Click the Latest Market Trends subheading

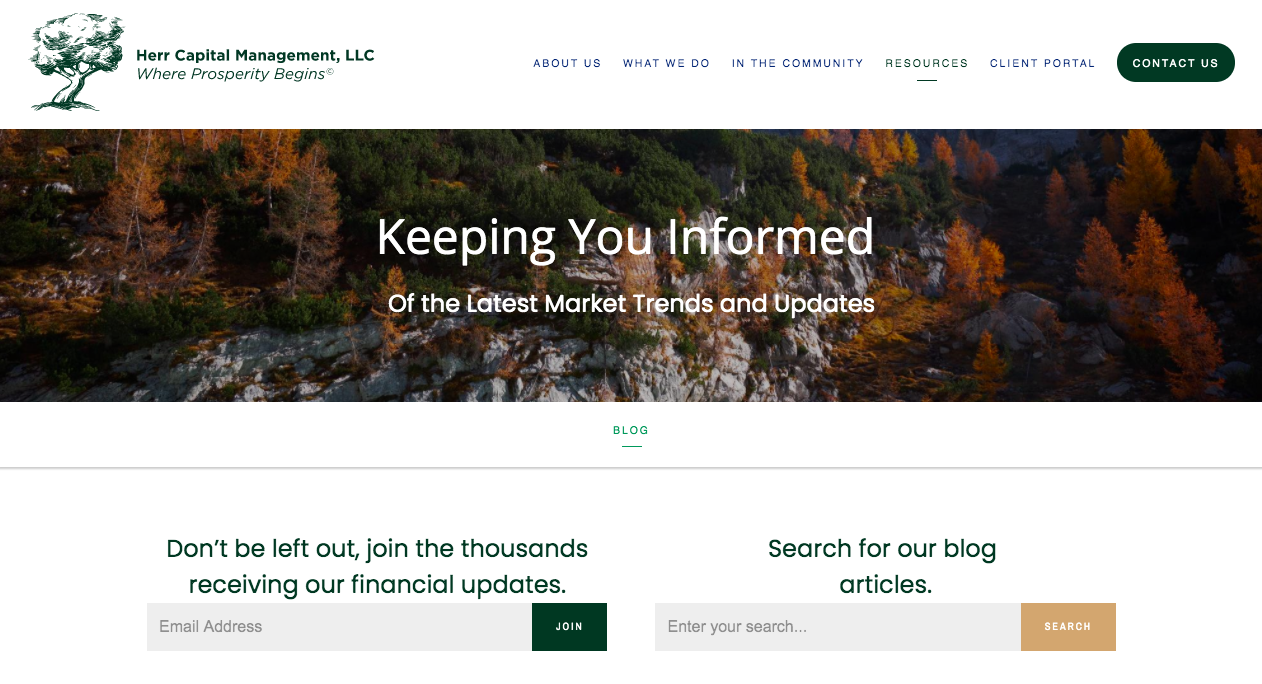coord(631,303)
